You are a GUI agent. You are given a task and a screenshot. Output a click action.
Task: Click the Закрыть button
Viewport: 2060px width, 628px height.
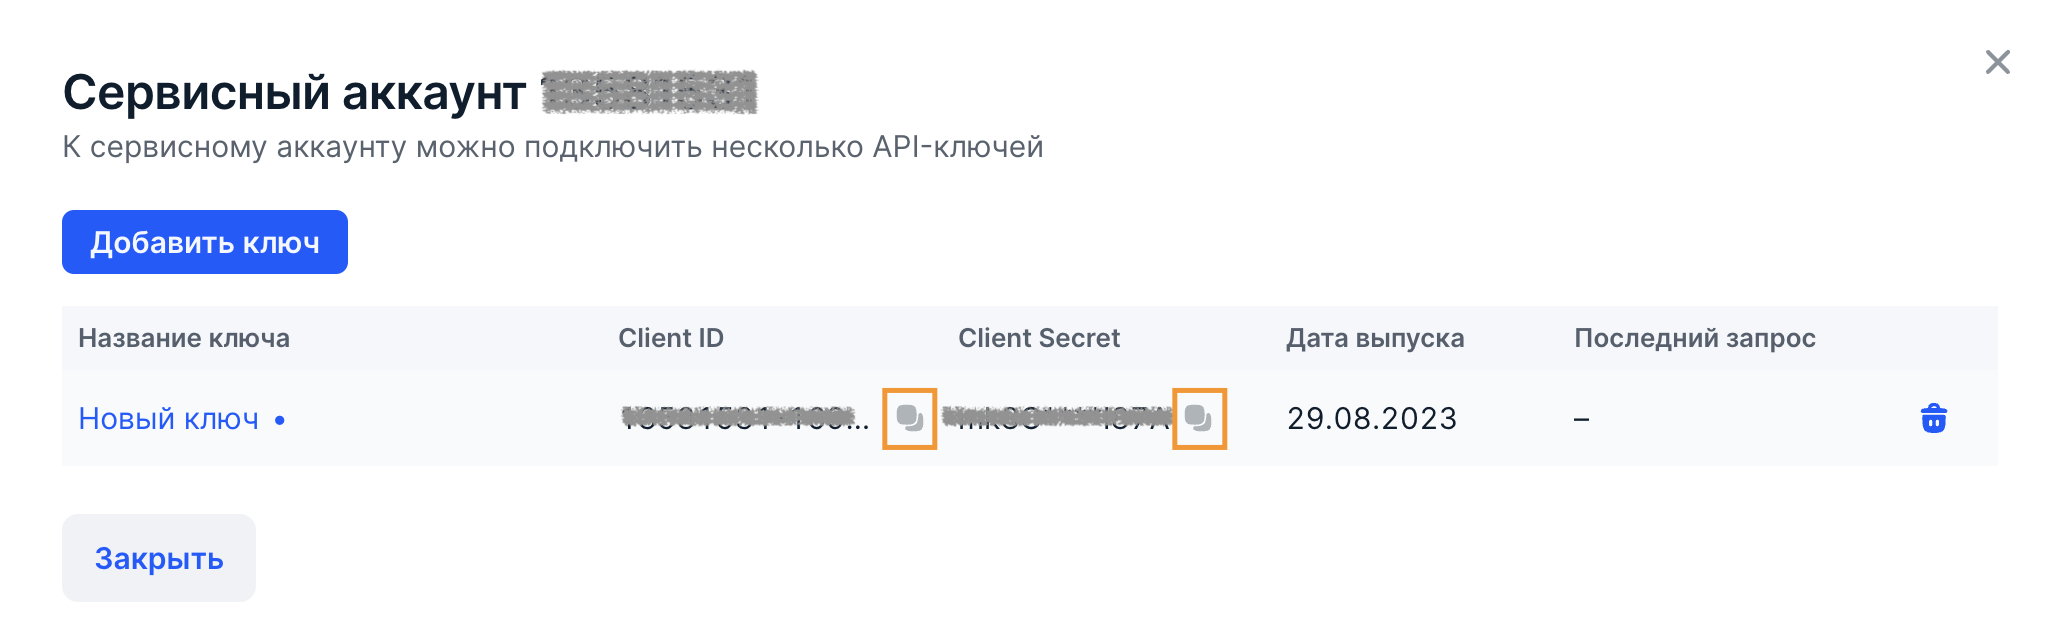(x=159, y=558)
